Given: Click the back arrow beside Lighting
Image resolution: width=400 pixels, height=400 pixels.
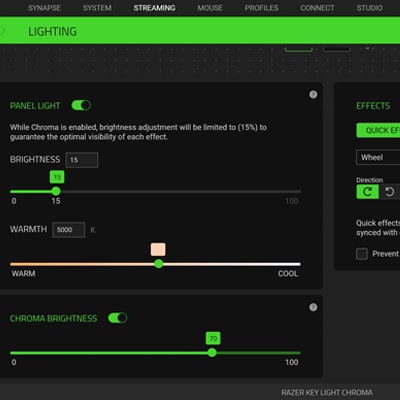Looking at the screenshot, I should point(3,31).
